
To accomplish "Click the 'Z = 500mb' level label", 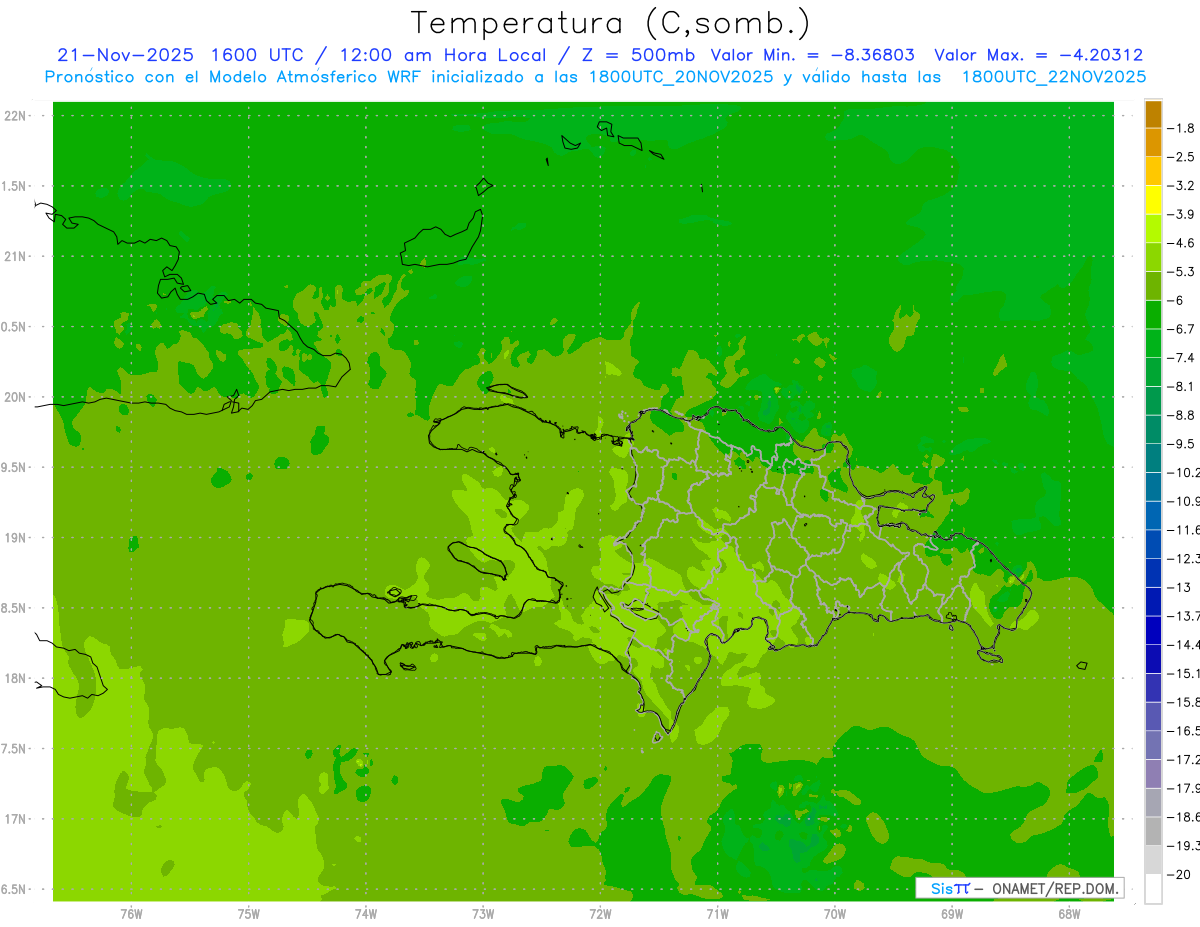I will [x=638, y=55].
